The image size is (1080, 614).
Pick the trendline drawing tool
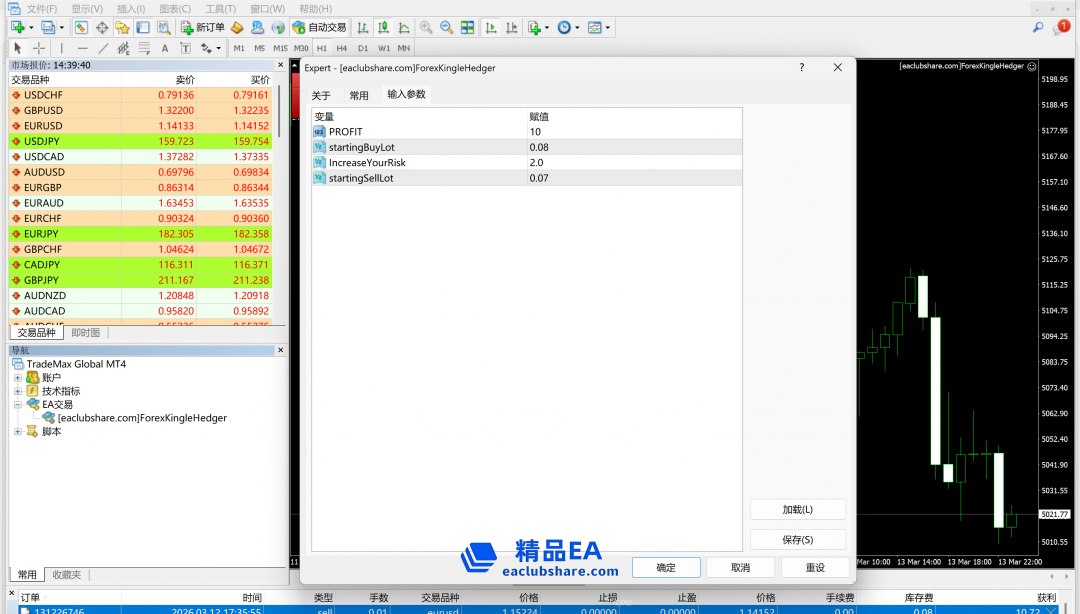103,48
